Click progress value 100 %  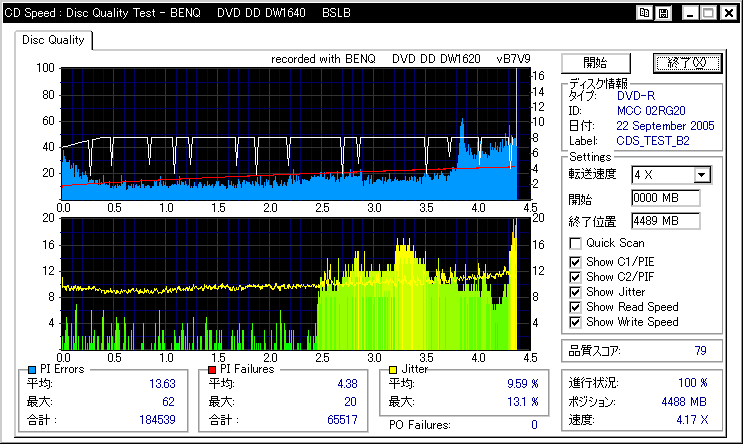(x=693, y=383)
